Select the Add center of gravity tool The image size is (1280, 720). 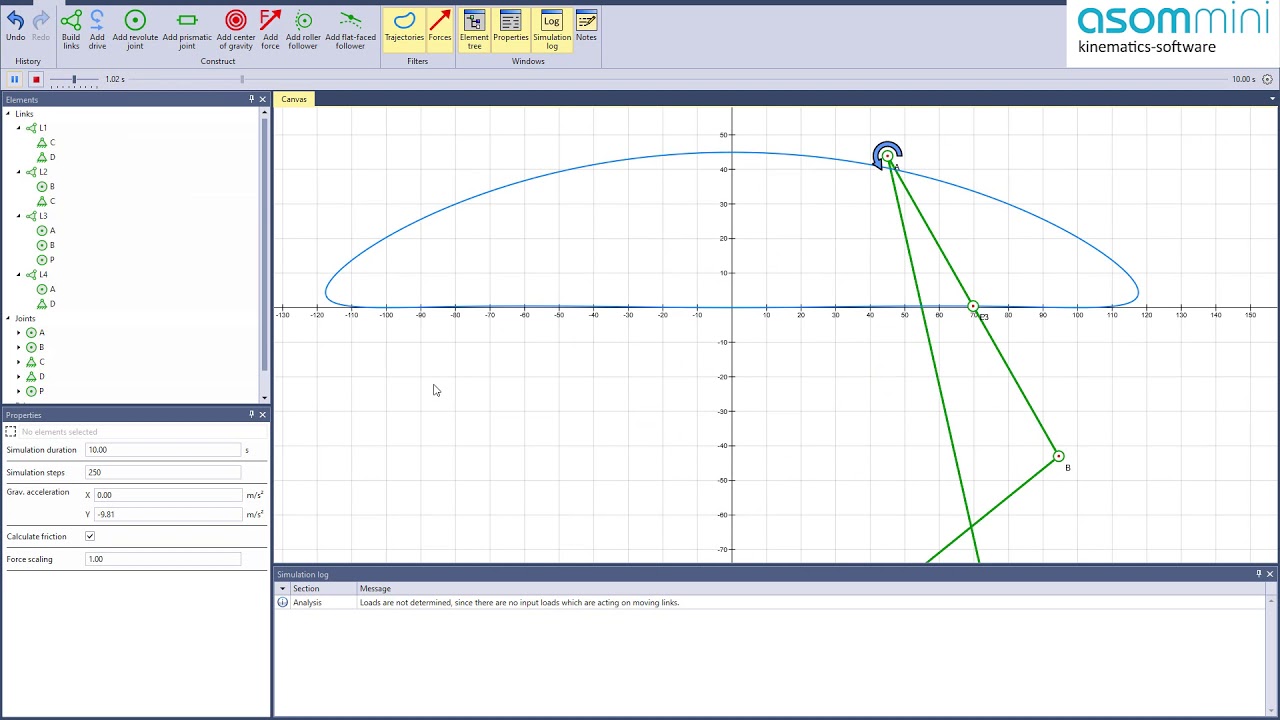[x=236, y=30]
